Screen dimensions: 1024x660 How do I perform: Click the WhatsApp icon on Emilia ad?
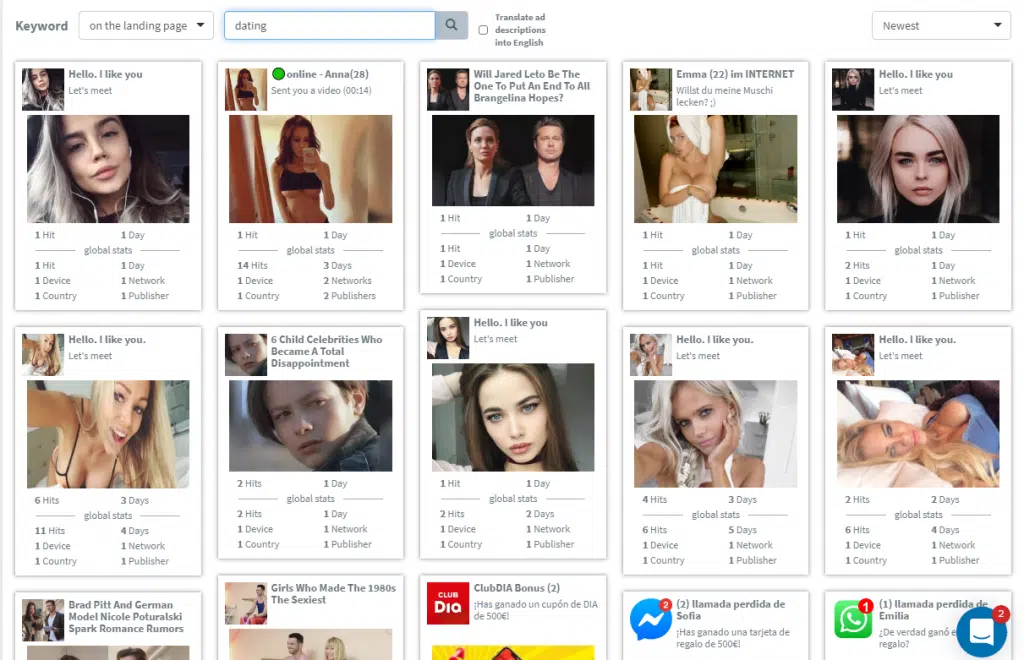[853, 619]
